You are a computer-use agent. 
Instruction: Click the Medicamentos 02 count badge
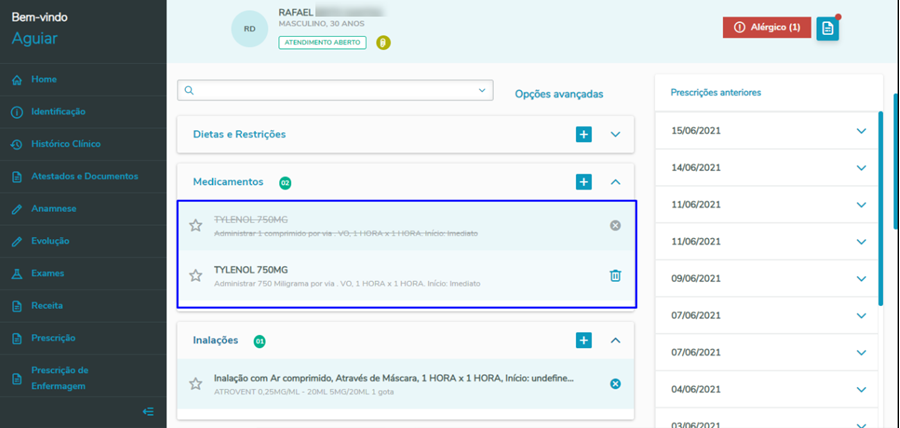pyautogui.click(x=285, y=183)
